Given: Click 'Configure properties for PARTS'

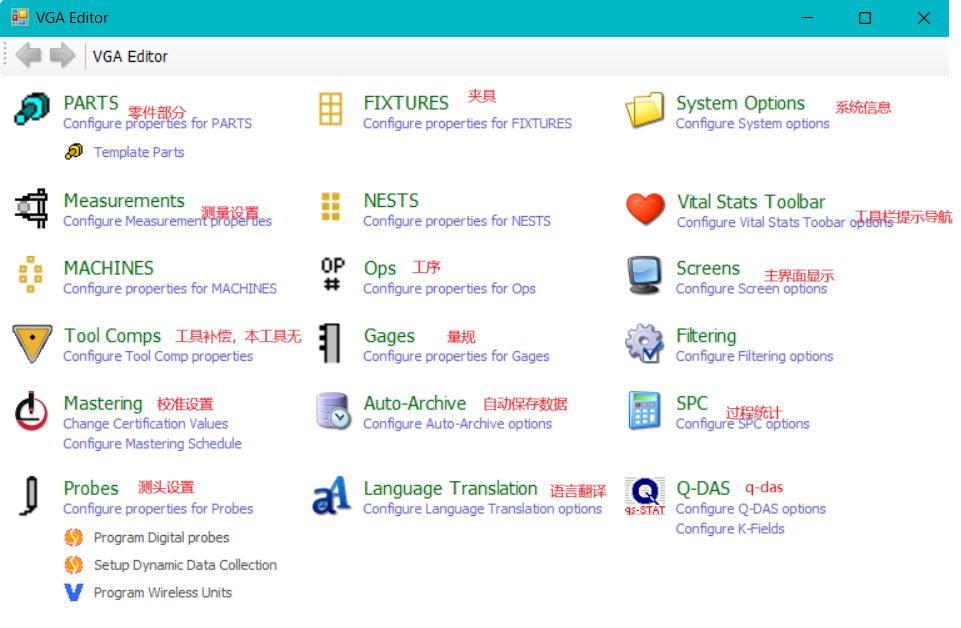Looking at the screenshot, I should (158, 124).
